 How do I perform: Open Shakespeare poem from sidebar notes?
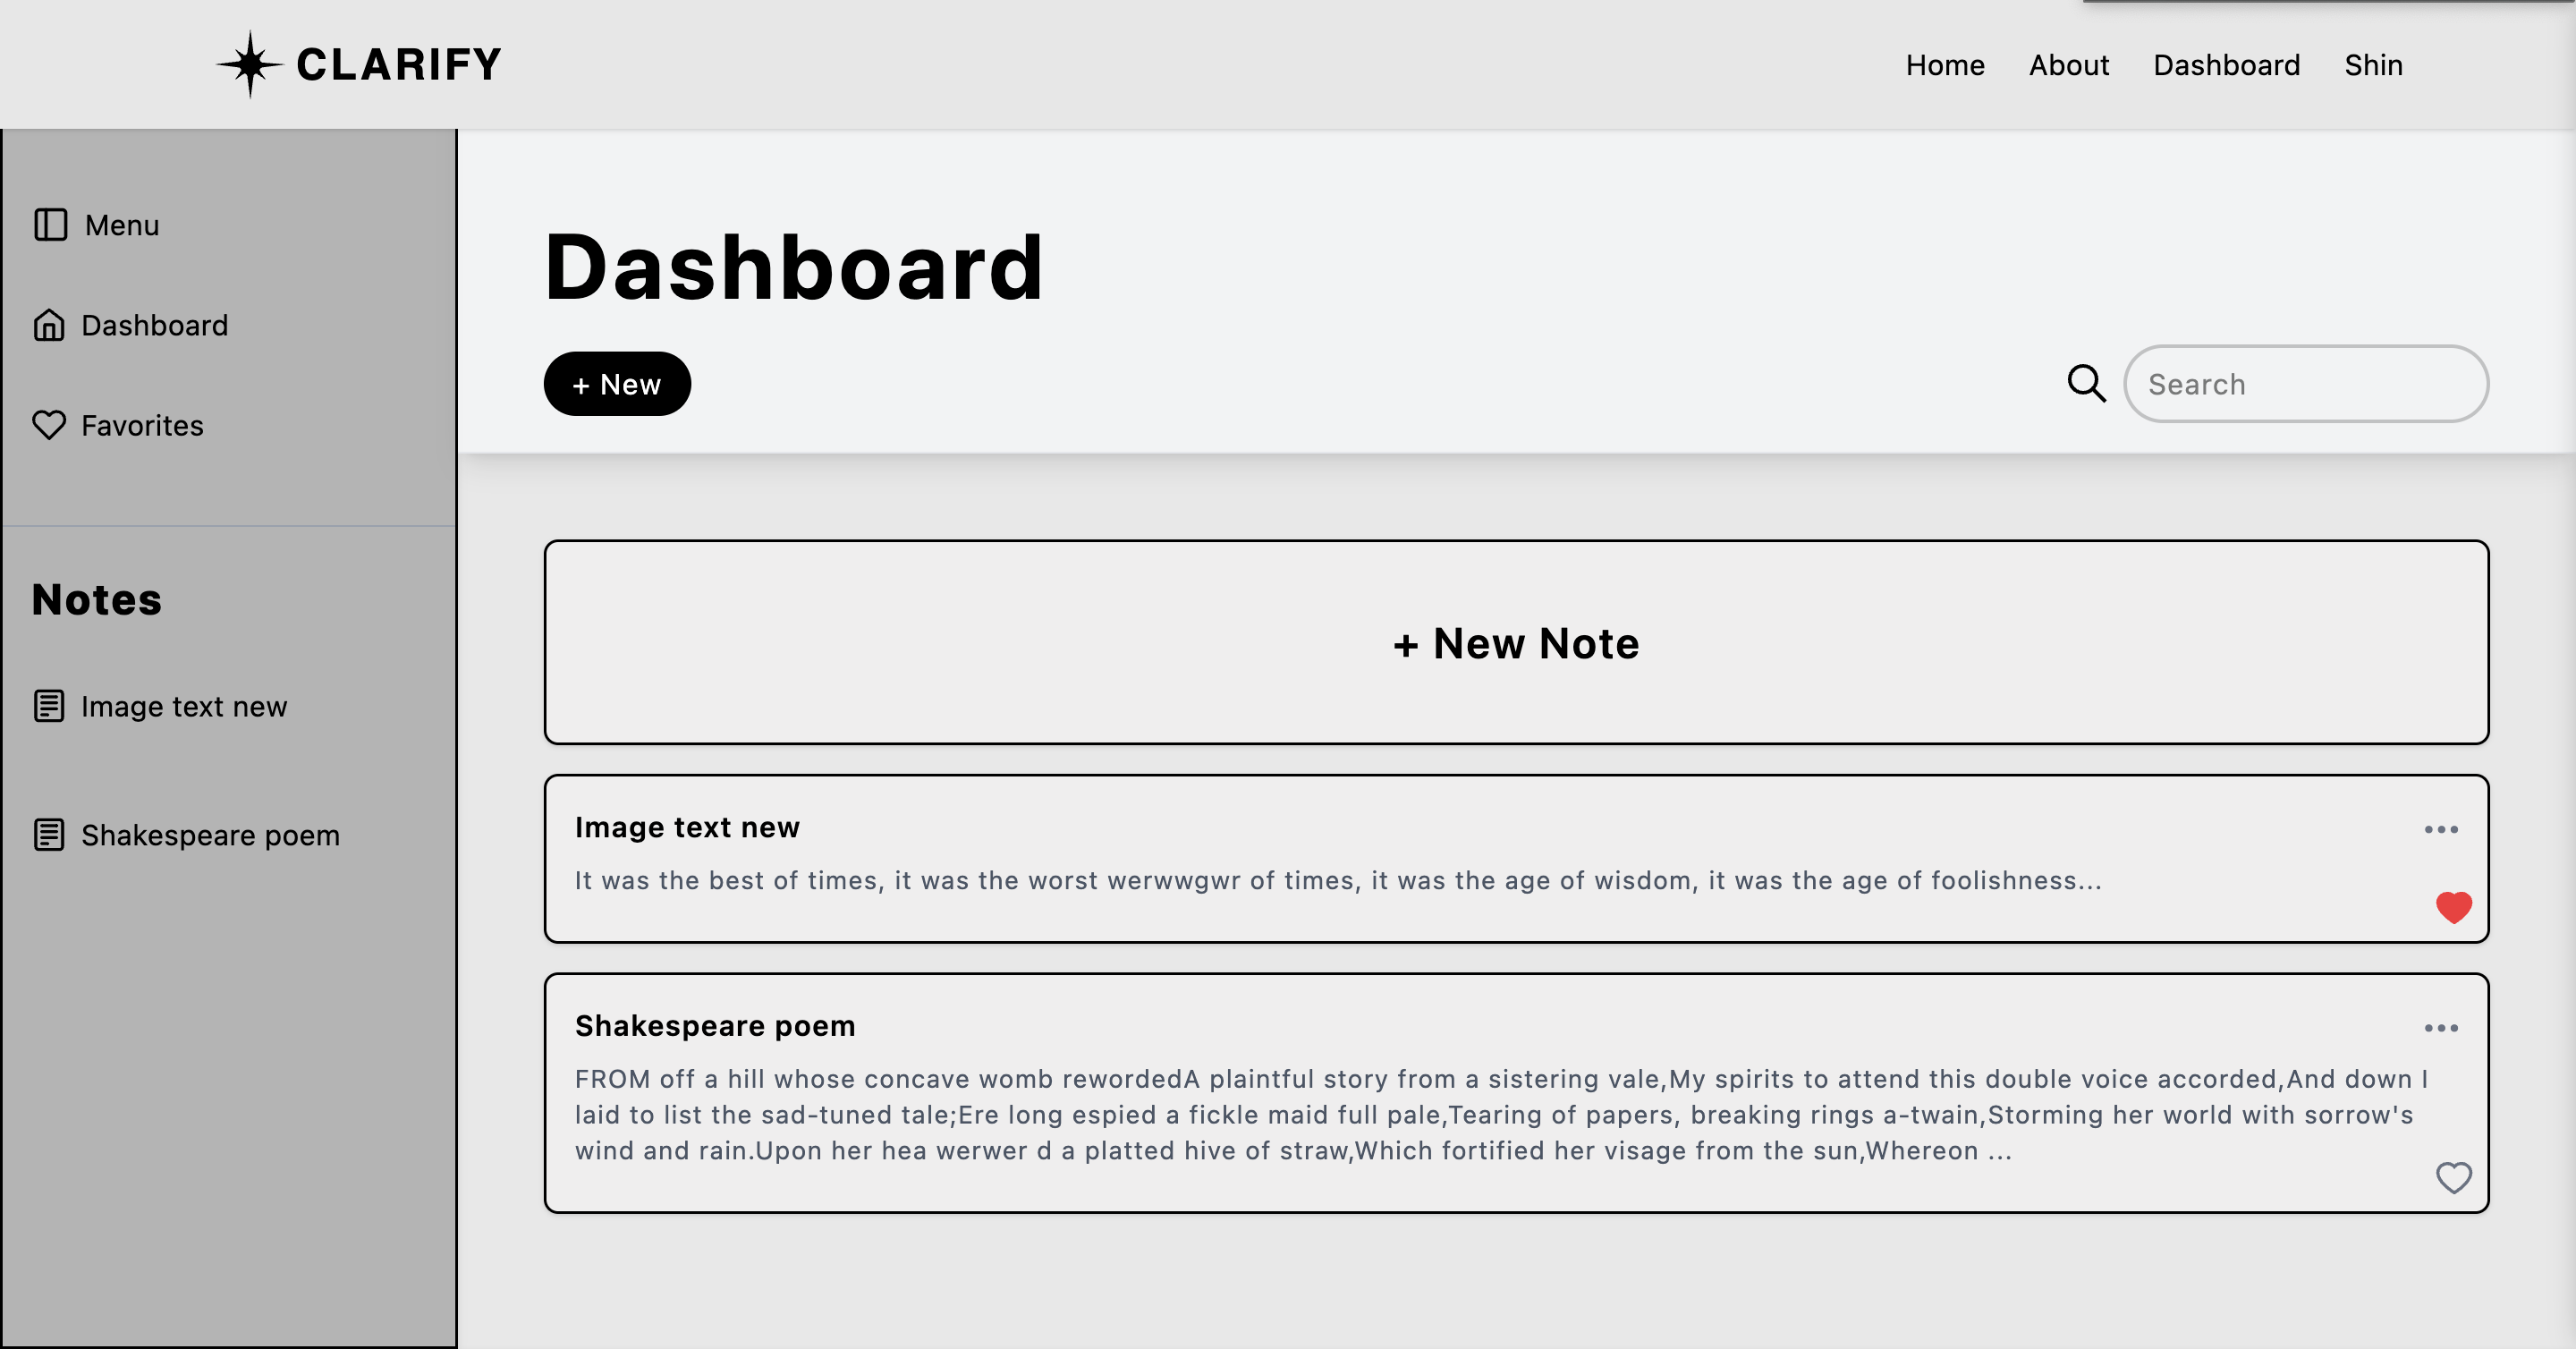tap(210, 835)
